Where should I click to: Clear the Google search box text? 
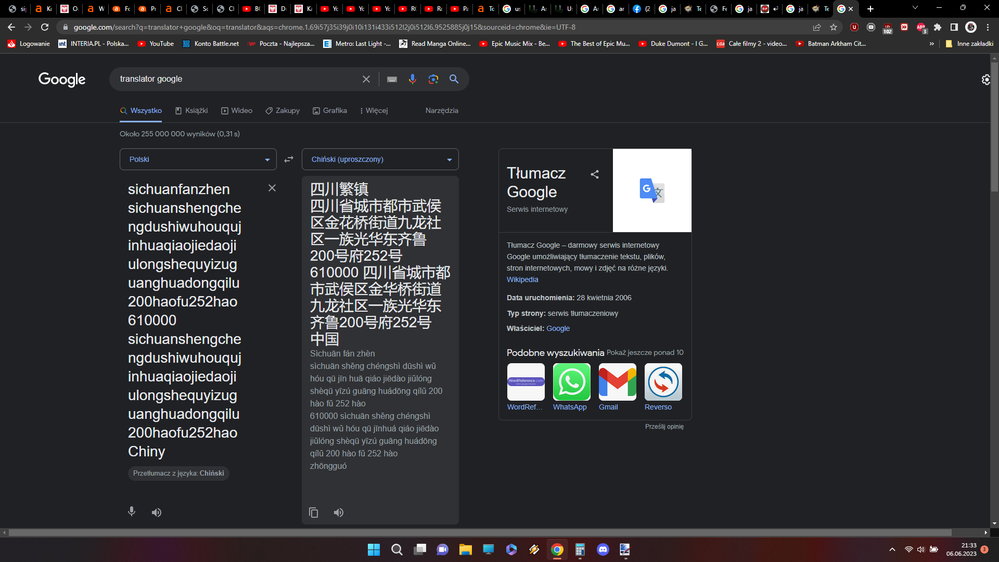click(366, 79)
